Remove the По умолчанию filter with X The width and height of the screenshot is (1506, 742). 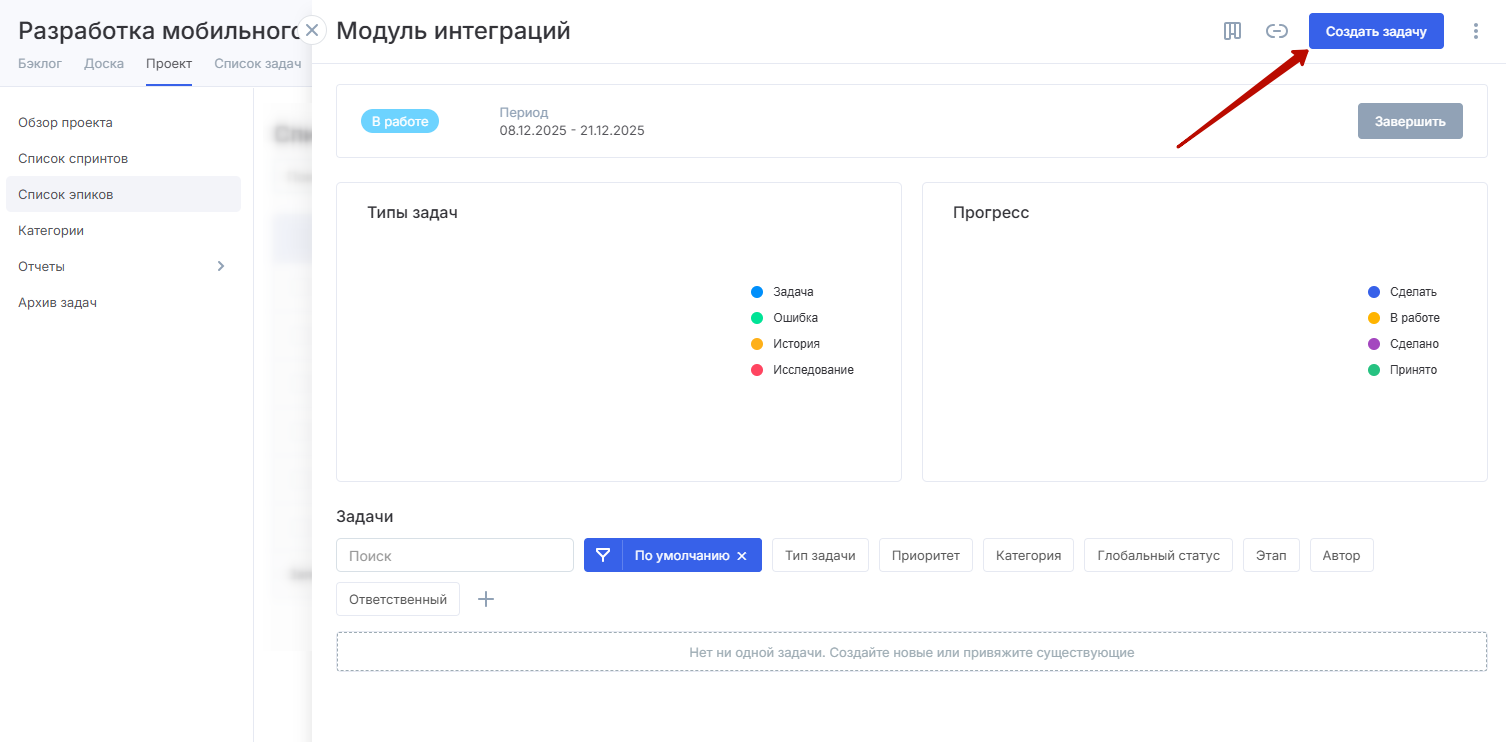tap(742, 556)
